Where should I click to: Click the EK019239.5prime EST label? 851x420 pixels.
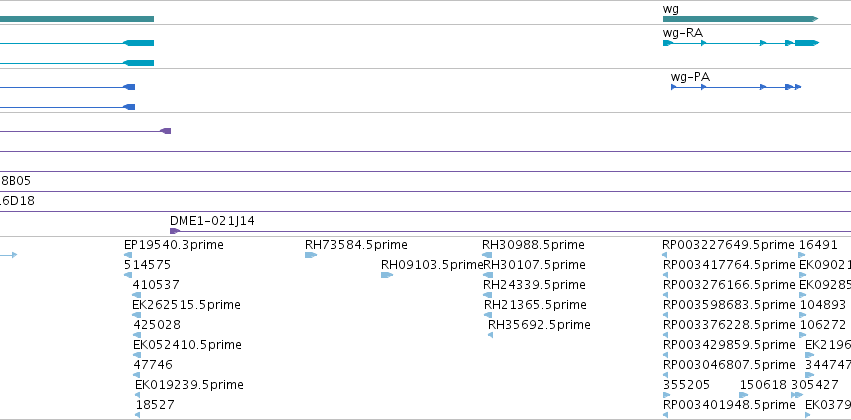tap(189, 384)
